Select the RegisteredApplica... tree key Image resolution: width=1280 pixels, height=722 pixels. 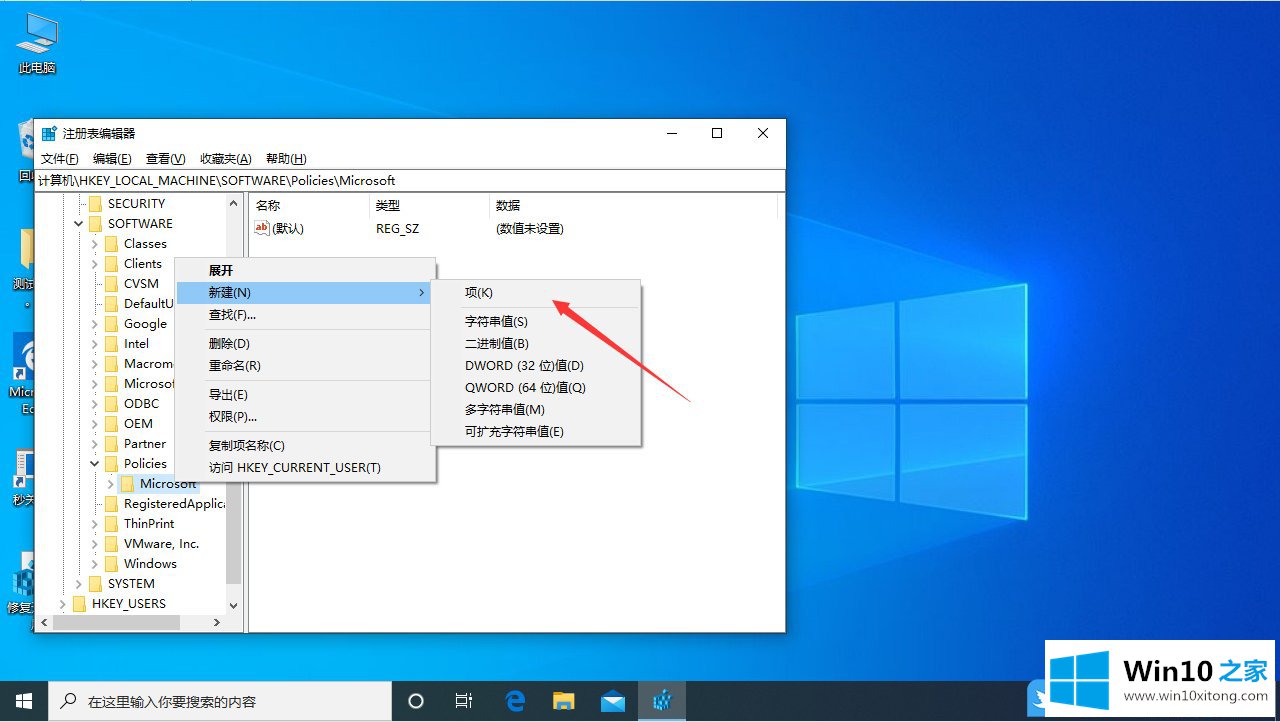coord(173,503)
